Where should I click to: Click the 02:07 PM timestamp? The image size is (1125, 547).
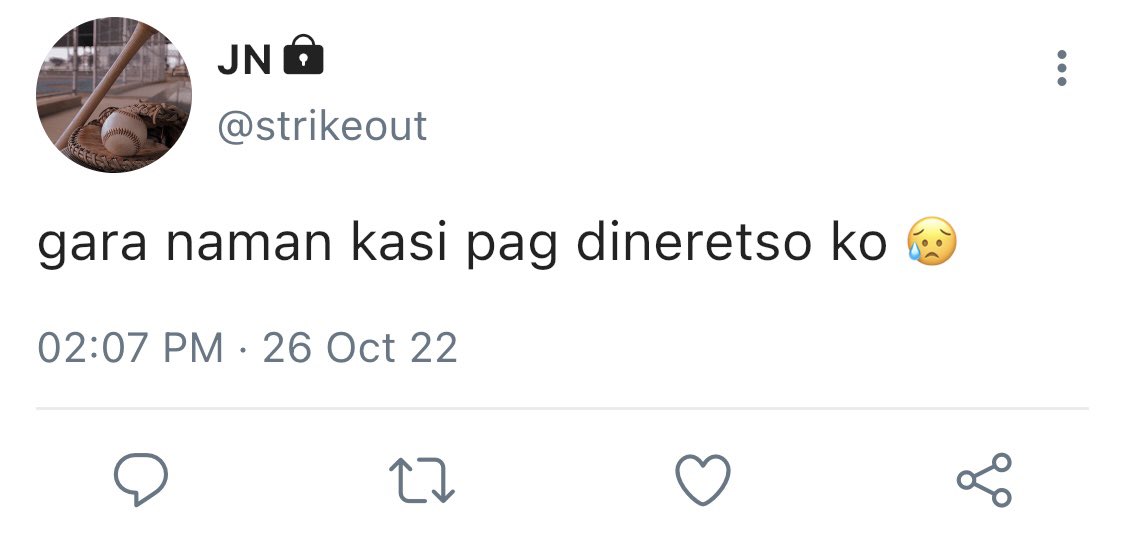coord(130,348)
